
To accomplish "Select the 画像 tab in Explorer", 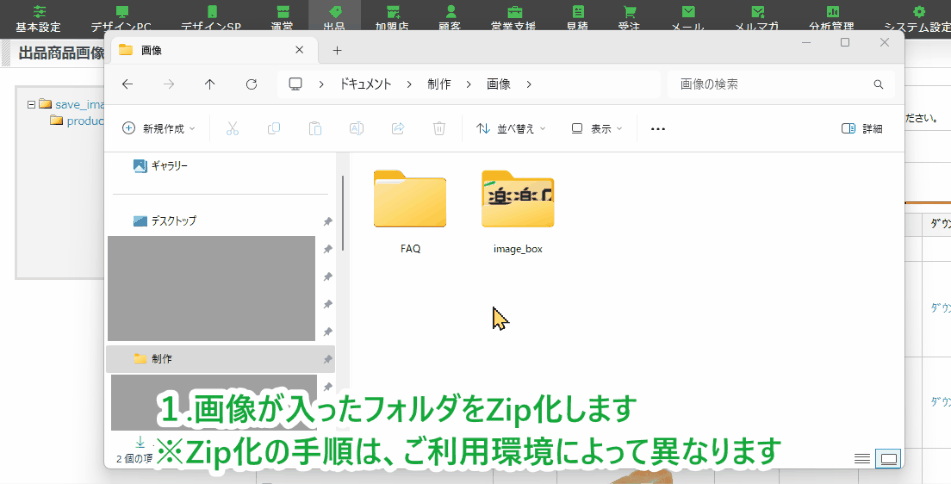I will click(213, 50).
